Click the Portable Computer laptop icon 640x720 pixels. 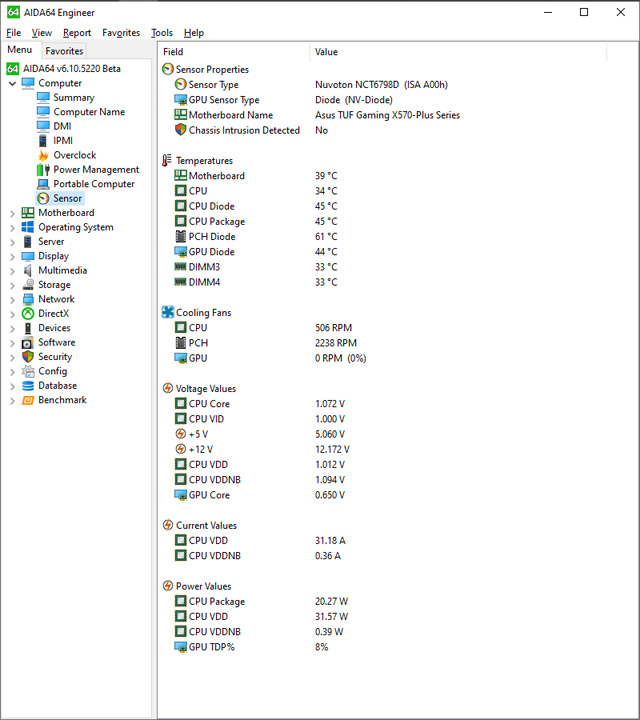43,184
